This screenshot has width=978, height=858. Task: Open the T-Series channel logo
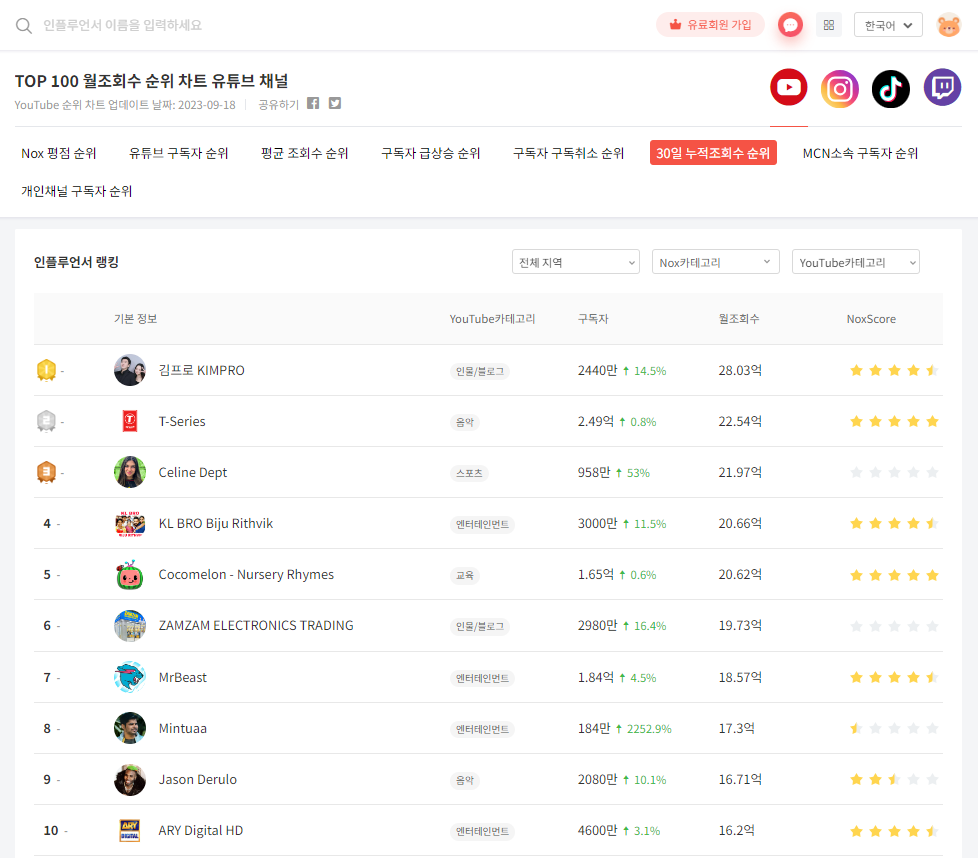coord(130,422)
